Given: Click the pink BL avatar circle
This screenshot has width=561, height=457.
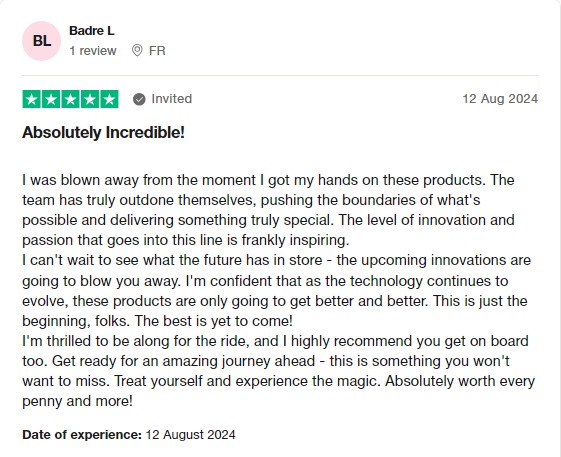Looking at the screenshot, I should click(42, 41).
